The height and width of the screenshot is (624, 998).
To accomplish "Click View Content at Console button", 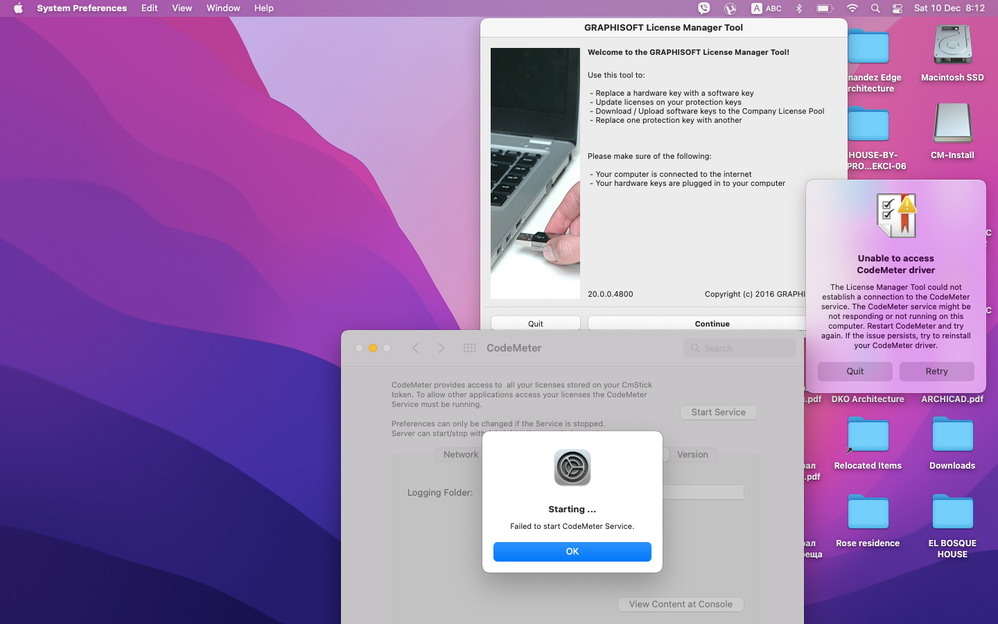I will 680,604.
